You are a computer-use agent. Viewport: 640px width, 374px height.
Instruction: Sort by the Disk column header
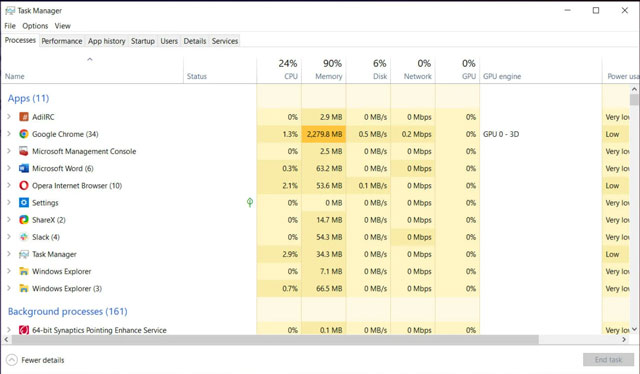369,69
